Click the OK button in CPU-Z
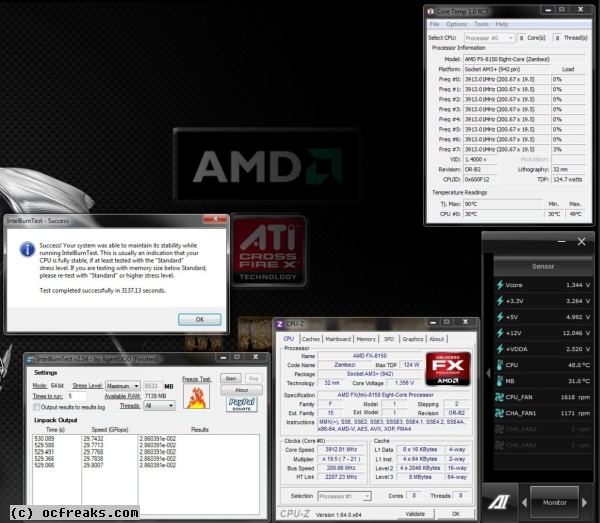600x523 pixels. (456, 513)
